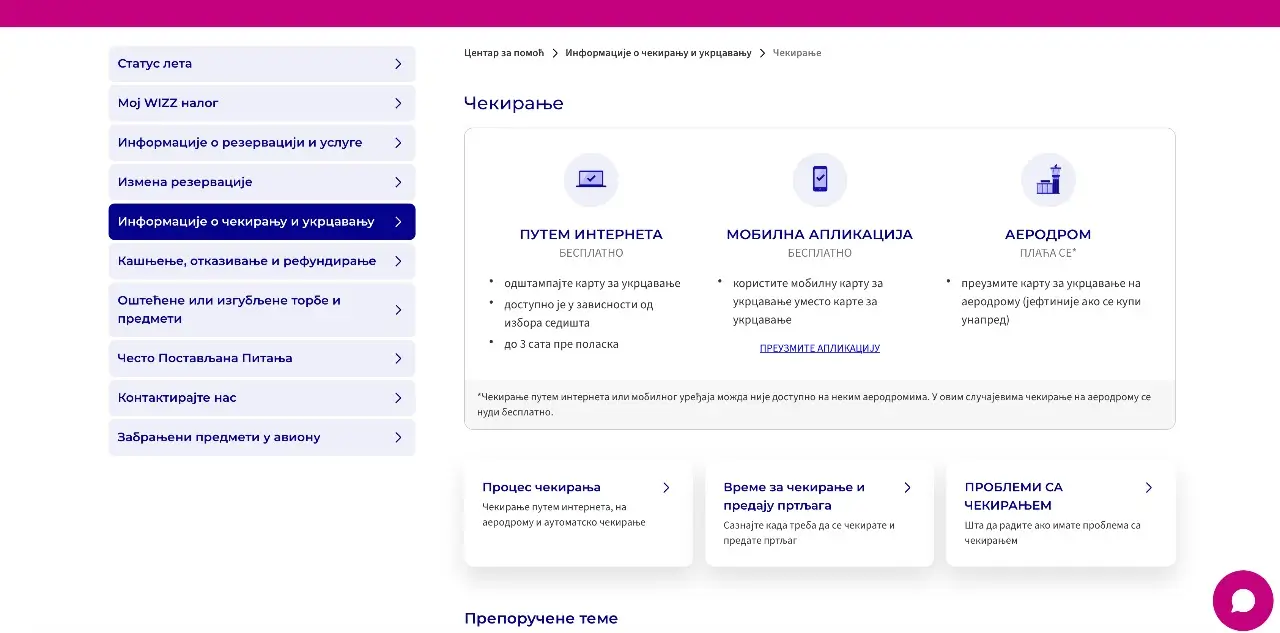1280x633 pixels.
Task: Click the mobile phone app icon
Action: pyautogui.click(x=820, y=180)
